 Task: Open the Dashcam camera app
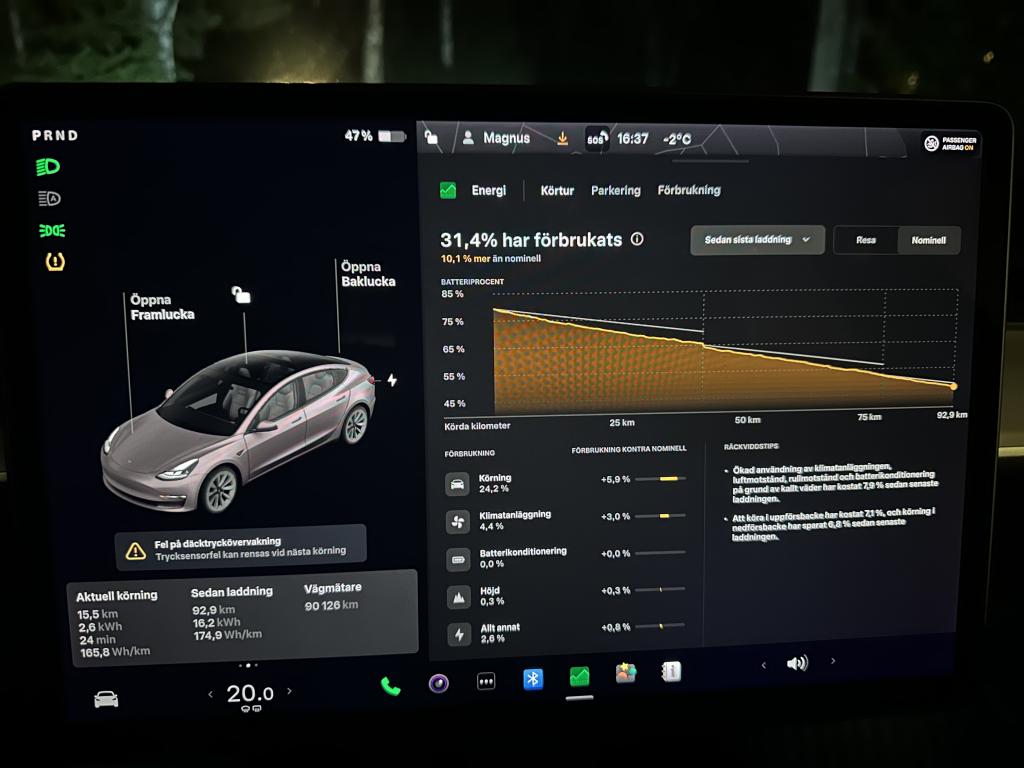point(438,683)
